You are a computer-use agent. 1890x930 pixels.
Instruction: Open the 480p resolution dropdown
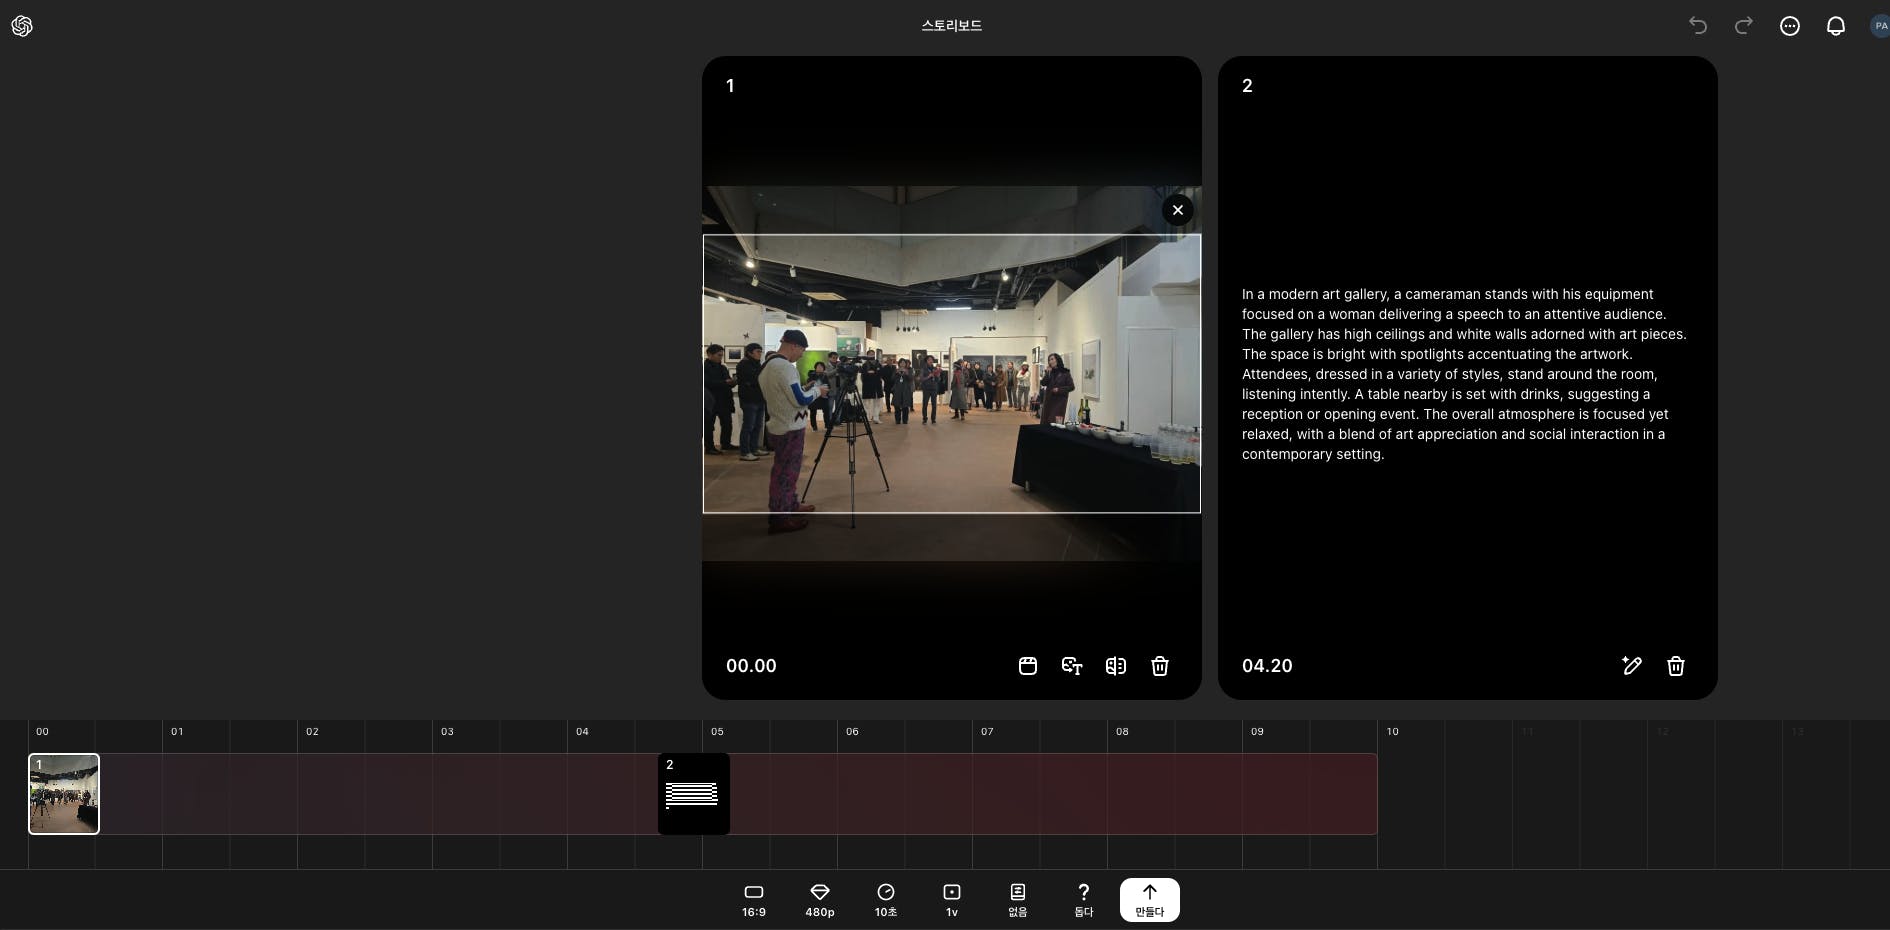tap(820, 900)
